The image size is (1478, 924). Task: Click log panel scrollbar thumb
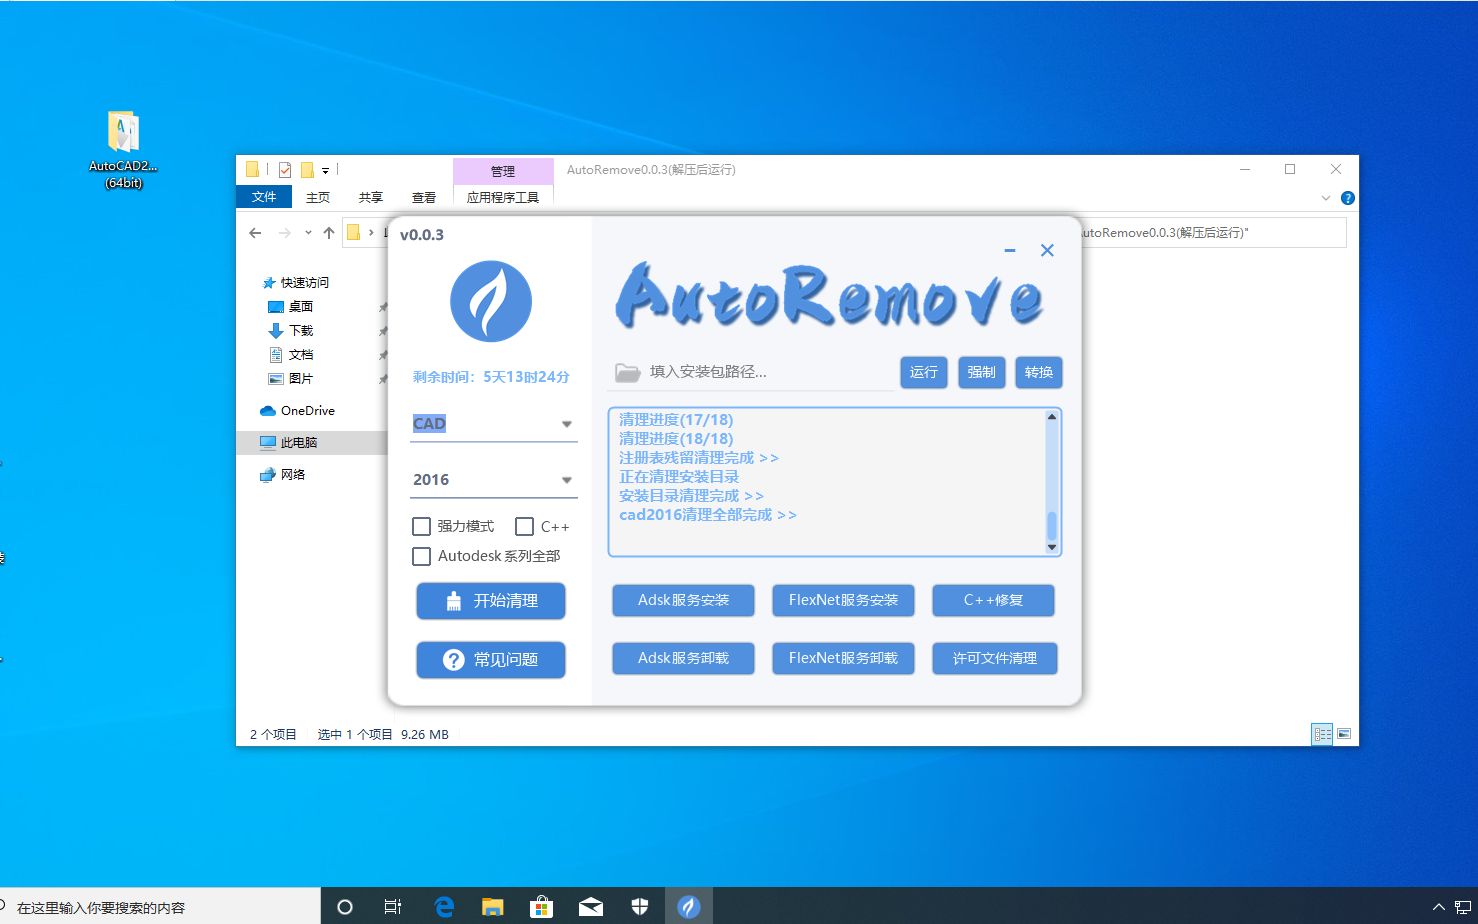(x=1051, y=526)
